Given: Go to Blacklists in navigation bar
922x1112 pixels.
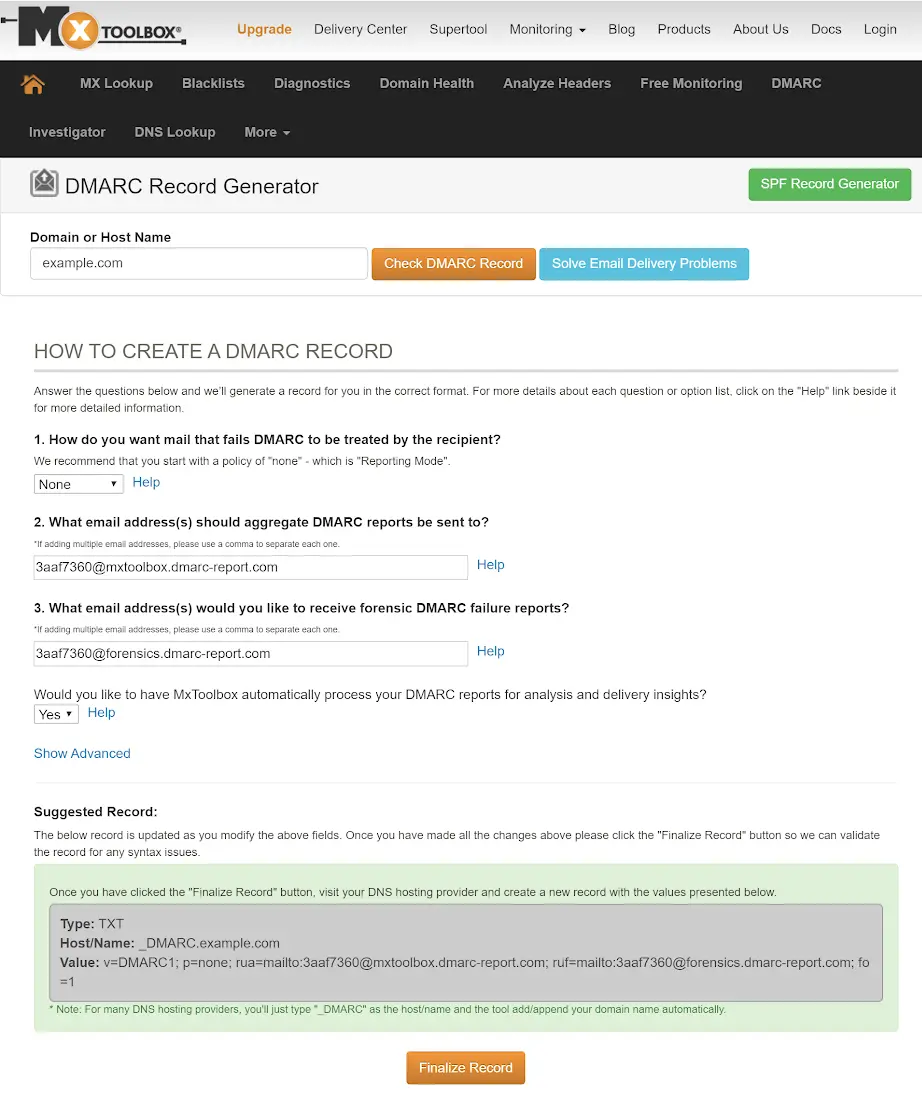Looking at the screenshot, I should [x=213, y=83].
